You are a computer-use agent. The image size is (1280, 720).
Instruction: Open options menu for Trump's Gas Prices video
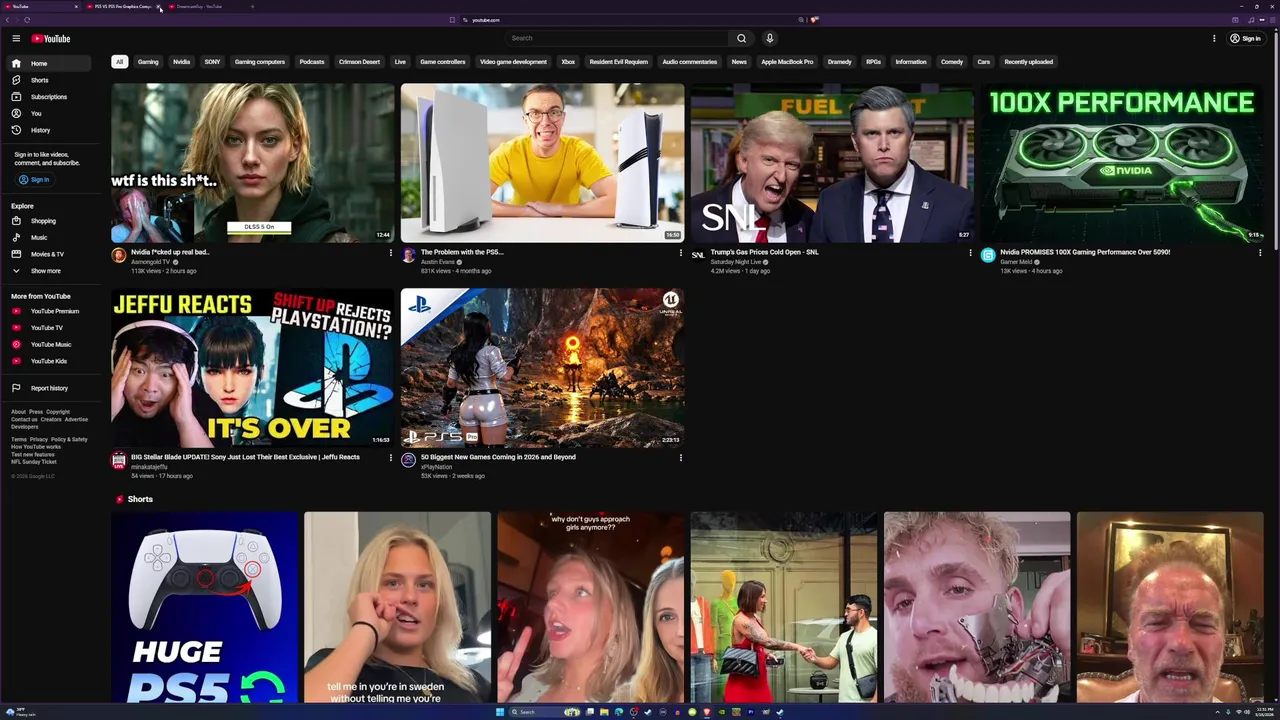(970, 253)
